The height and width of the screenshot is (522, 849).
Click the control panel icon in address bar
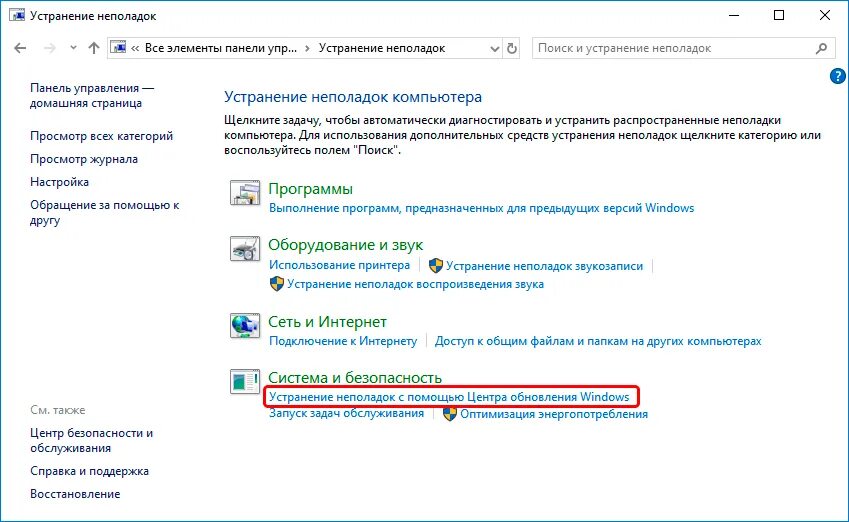pos(119,48)
